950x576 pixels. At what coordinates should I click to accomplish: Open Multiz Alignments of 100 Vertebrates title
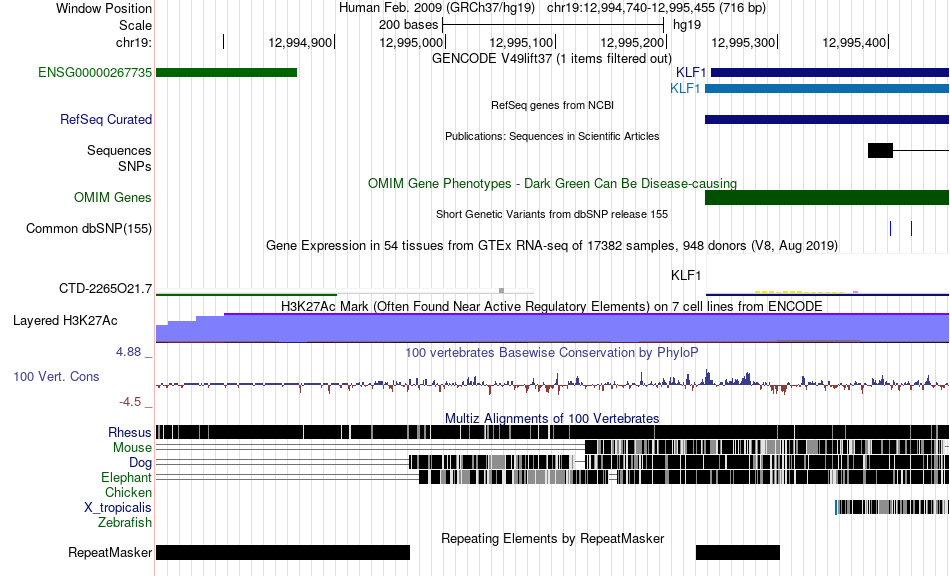pos(552,419)
